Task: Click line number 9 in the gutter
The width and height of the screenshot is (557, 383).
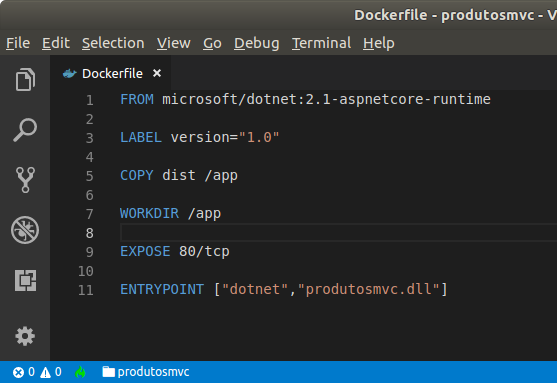Action: [x=90, y=252]
